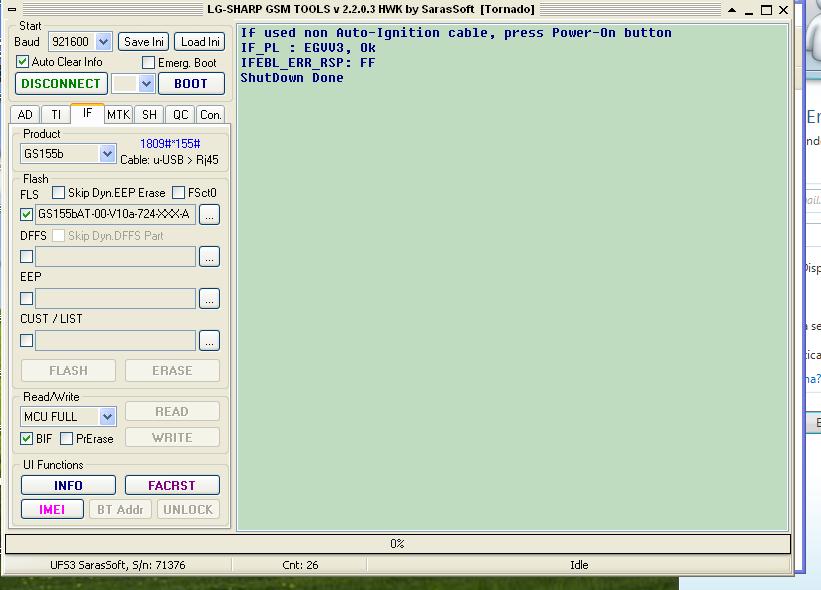821x590 pixels.
Task: Click the Save Ini button
Action: pos(143,42)
